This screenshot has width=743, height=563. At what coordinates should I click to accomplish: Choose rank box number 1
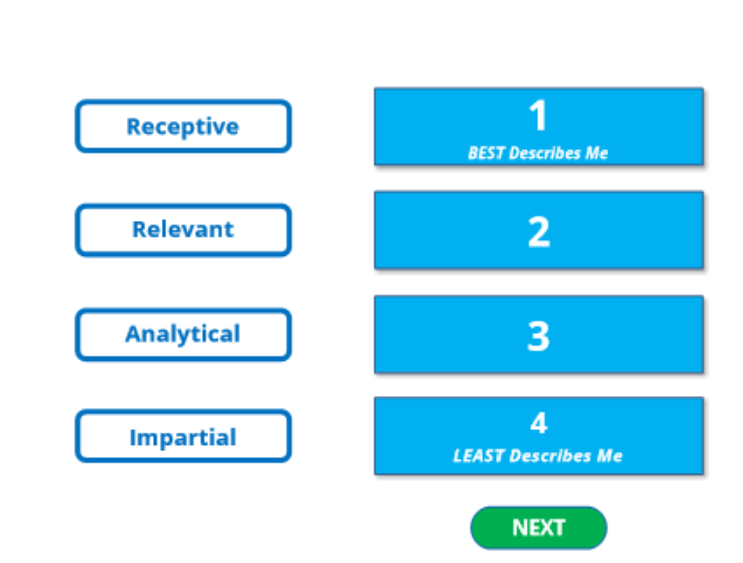(539, 127)
